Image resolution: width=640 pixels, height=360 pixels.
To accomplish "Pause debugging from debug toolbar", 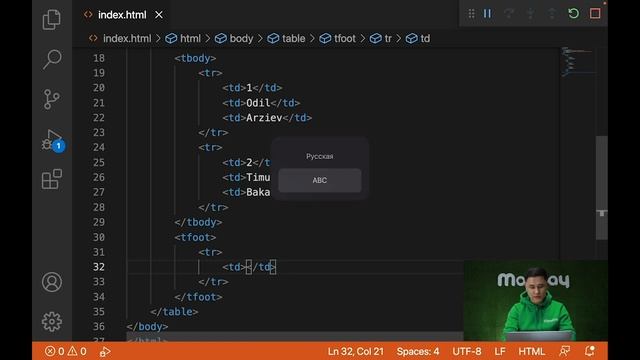I will (x=487, y=13).
